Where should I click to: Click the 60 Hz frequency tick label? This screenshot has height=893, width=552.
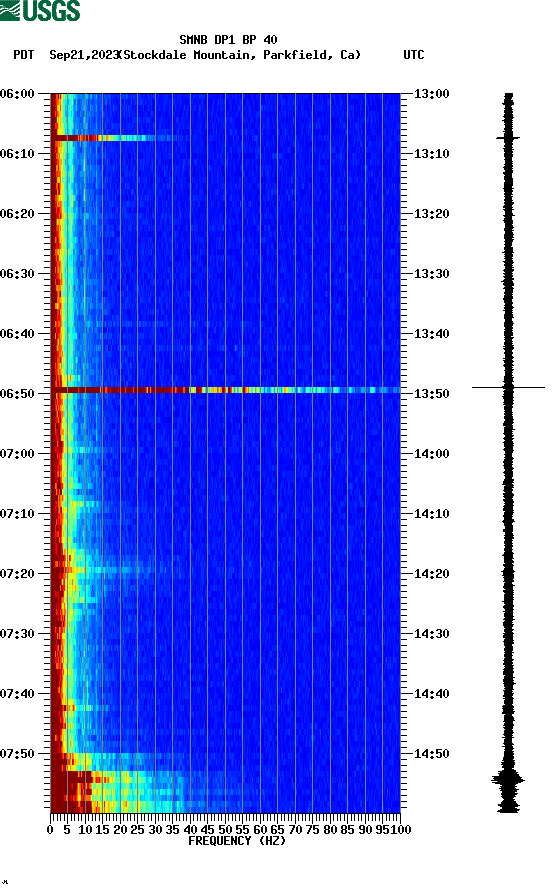pyautogui.click(x=260, y=830)
